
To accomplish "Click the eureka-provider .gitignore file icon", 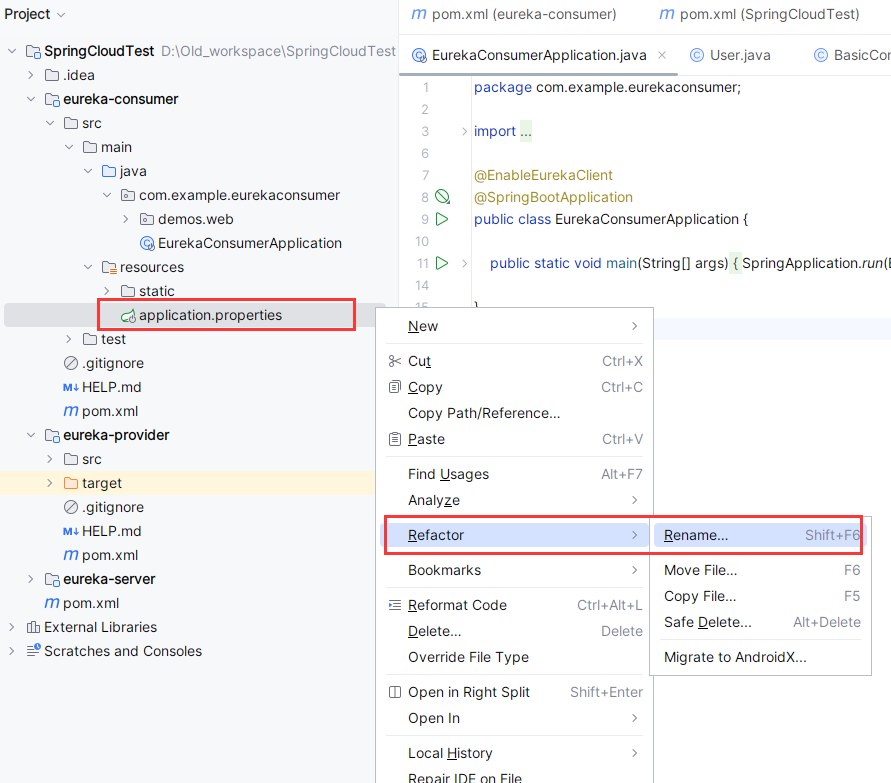I will (71, 507).
